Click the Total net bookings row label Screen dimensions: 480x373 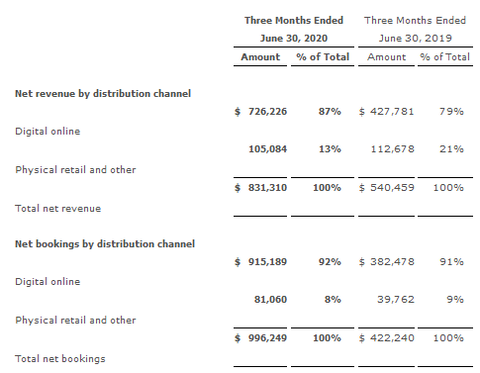click(60, 359)
